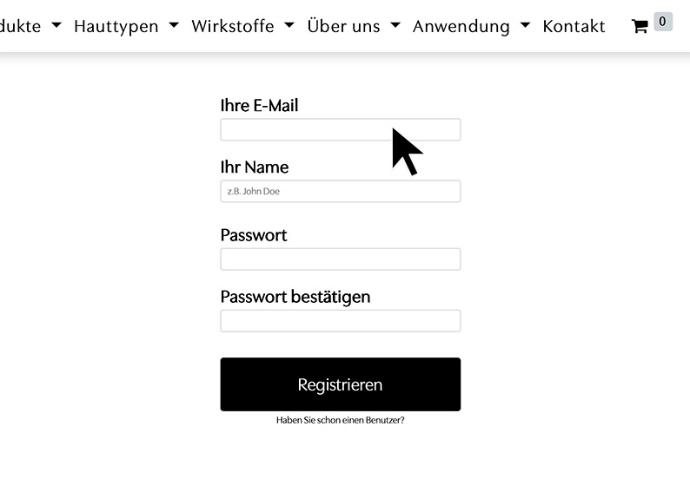Expand the dropdown arrow beside the cut-off Produkte item
This screenshot has height=492, width=690.
(56, 26)
